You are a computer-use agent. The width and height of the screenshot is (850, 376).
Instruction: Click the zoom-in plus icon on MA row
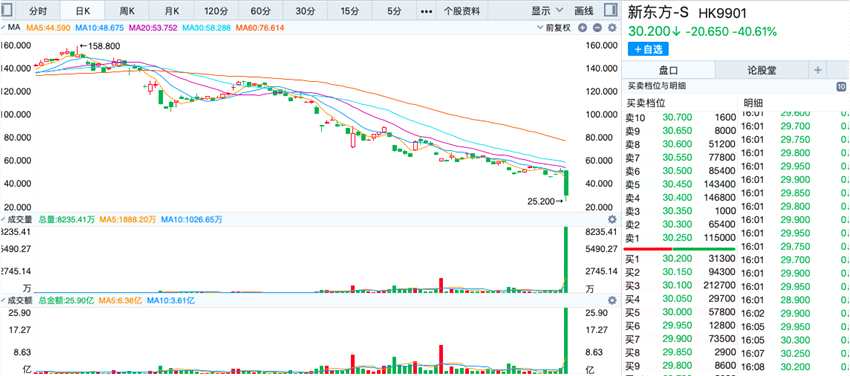point(582,28)
